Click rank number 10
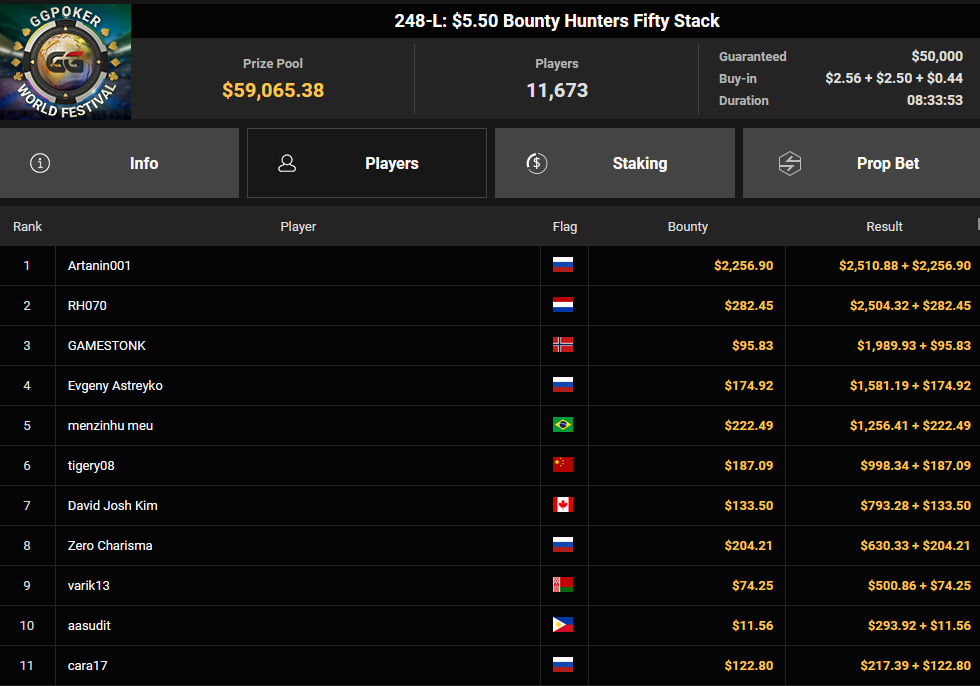 [27, 625]
